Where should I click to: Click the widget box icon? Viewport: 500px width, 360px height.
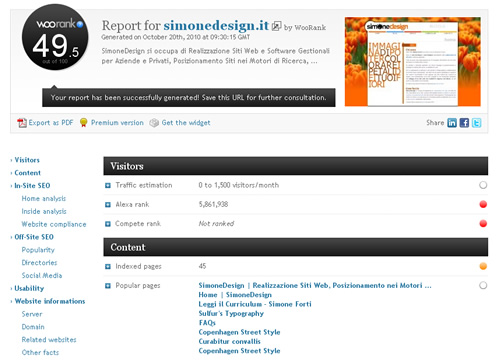pos(154,123)
